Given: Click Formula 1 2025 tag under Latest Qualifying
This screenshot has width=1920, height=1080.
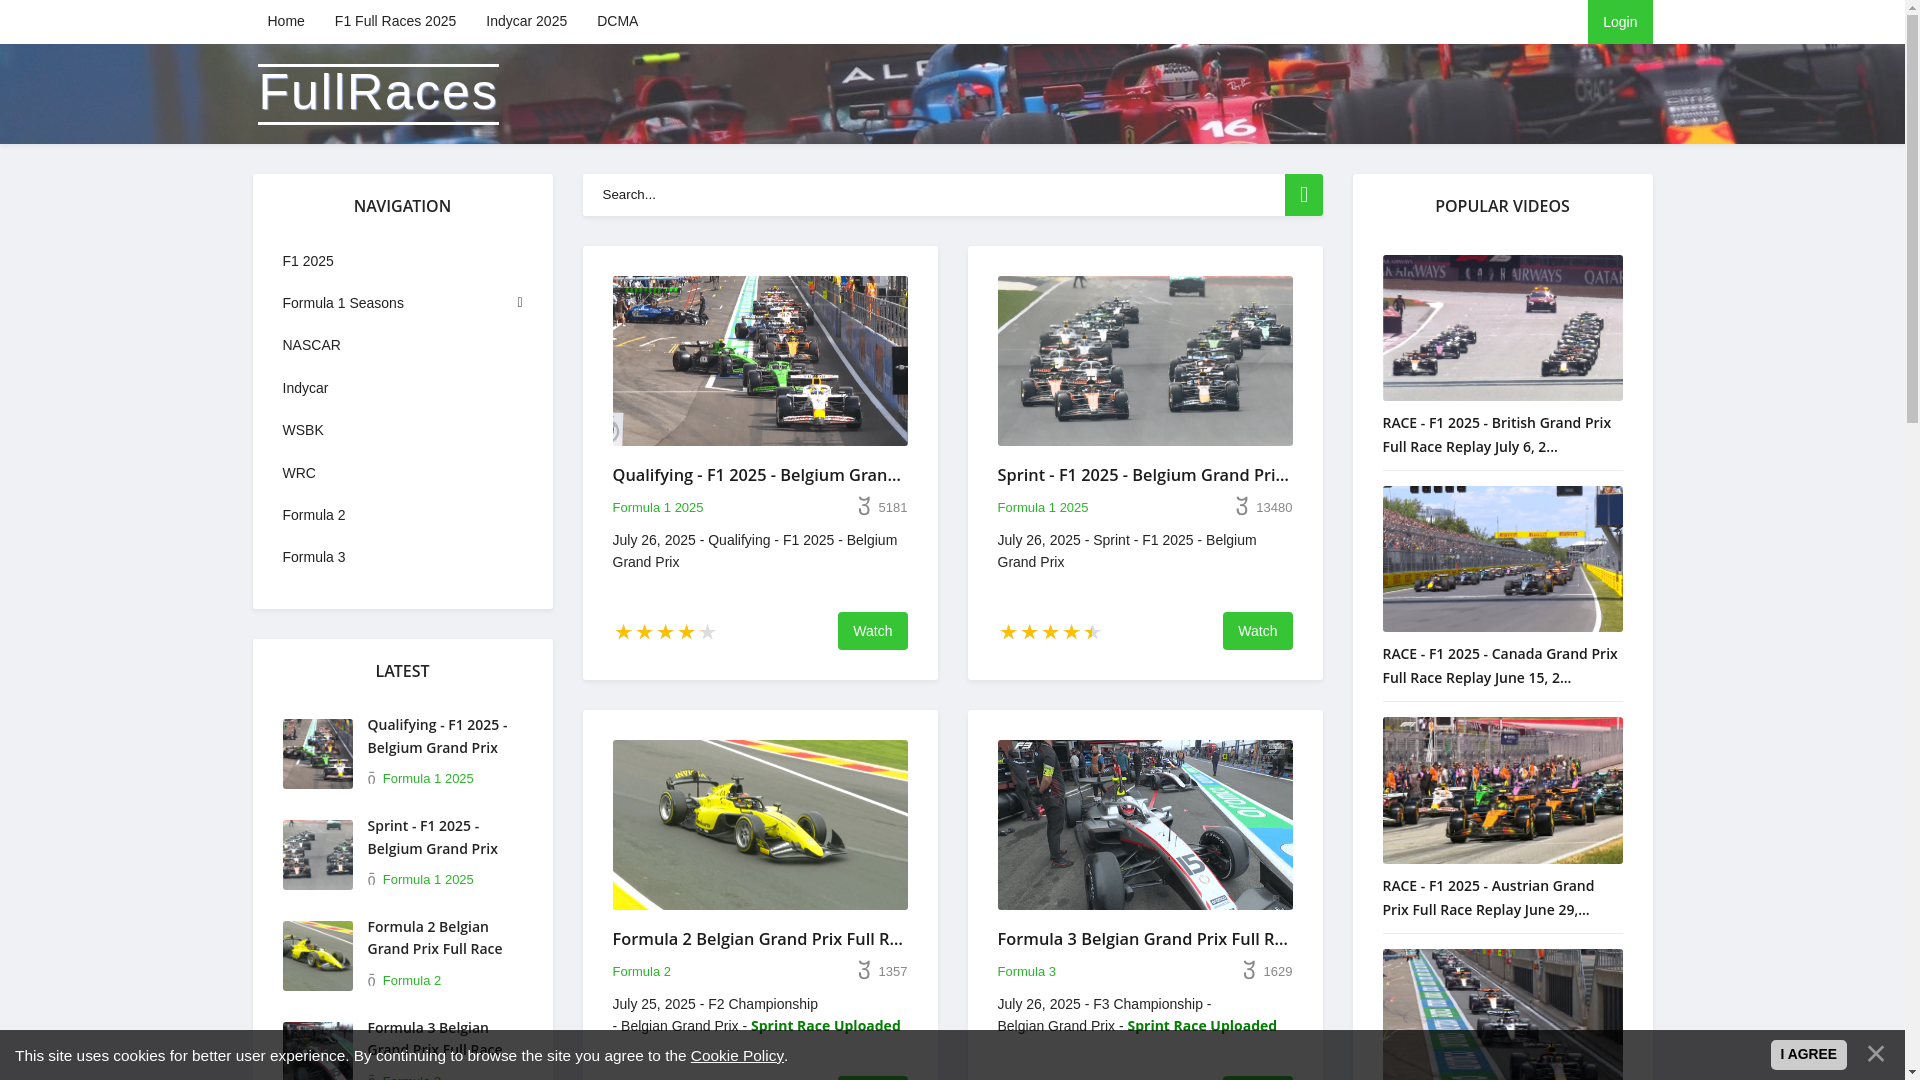Looking at the screenshot, I should click(x=428, y=779).
